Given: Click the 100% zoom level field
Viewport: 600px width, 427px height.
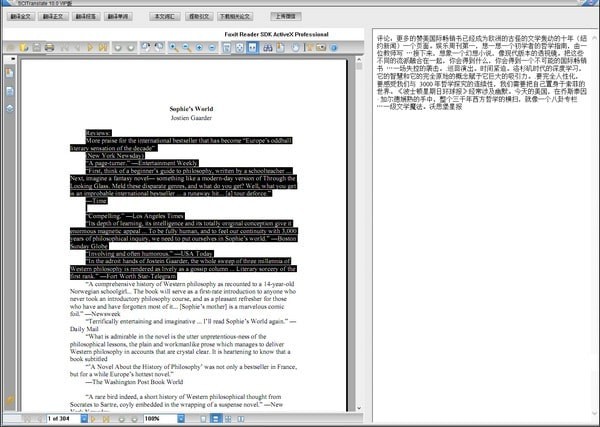Looking at the screenshot, I should point(160,419).
